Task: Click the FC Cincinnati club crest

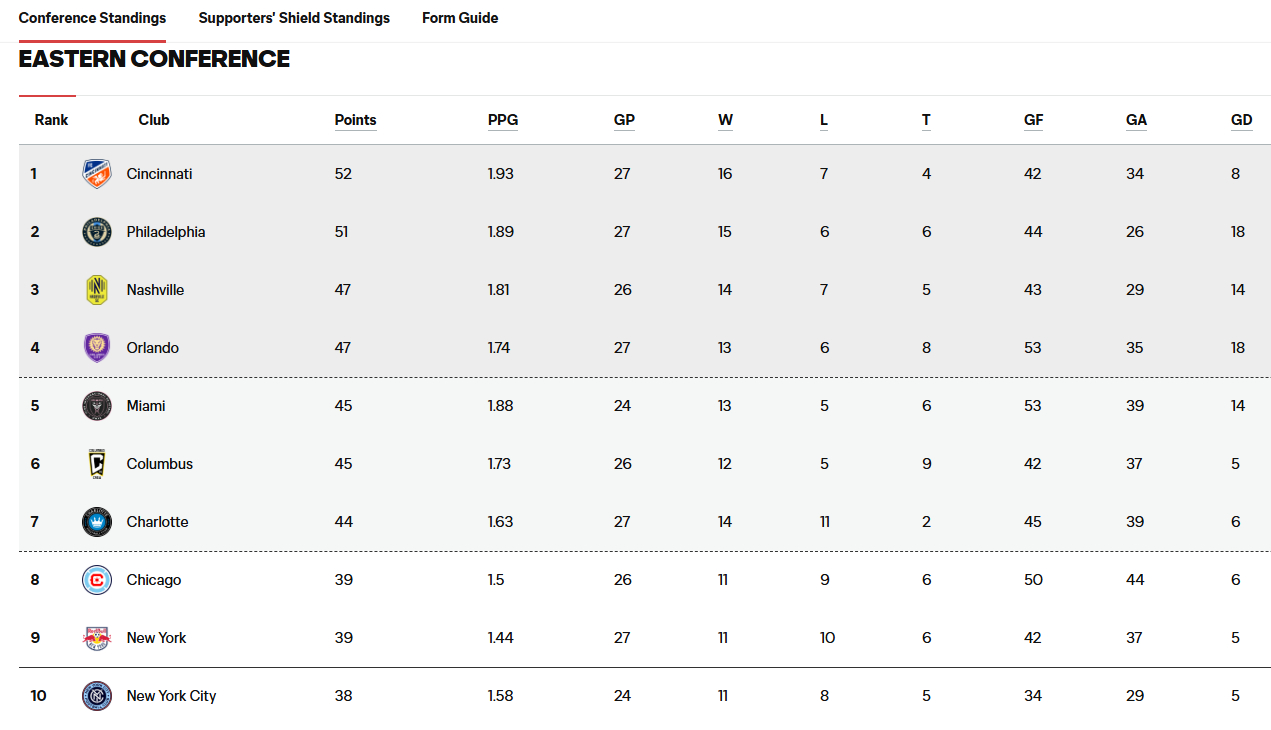Action: click(x=97, y=174)
